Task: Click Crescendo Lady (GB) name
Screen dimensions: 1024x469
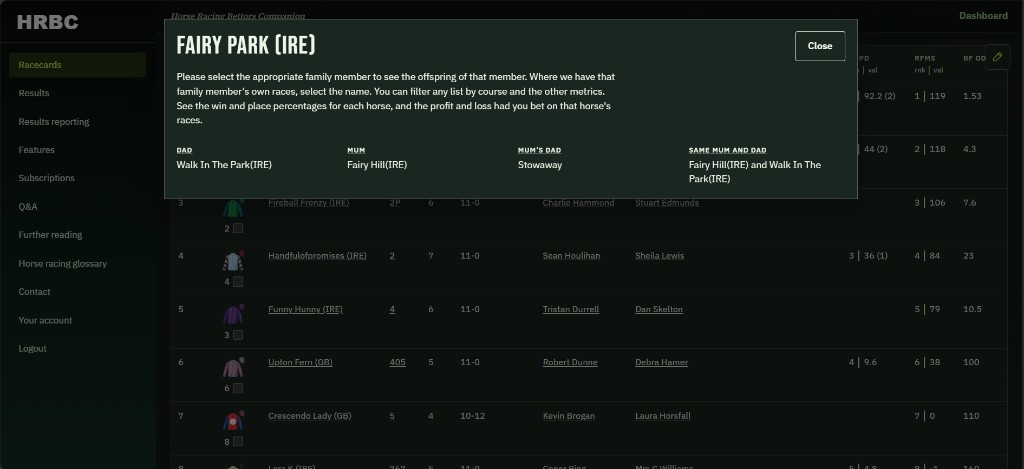Action: (310, 415)
